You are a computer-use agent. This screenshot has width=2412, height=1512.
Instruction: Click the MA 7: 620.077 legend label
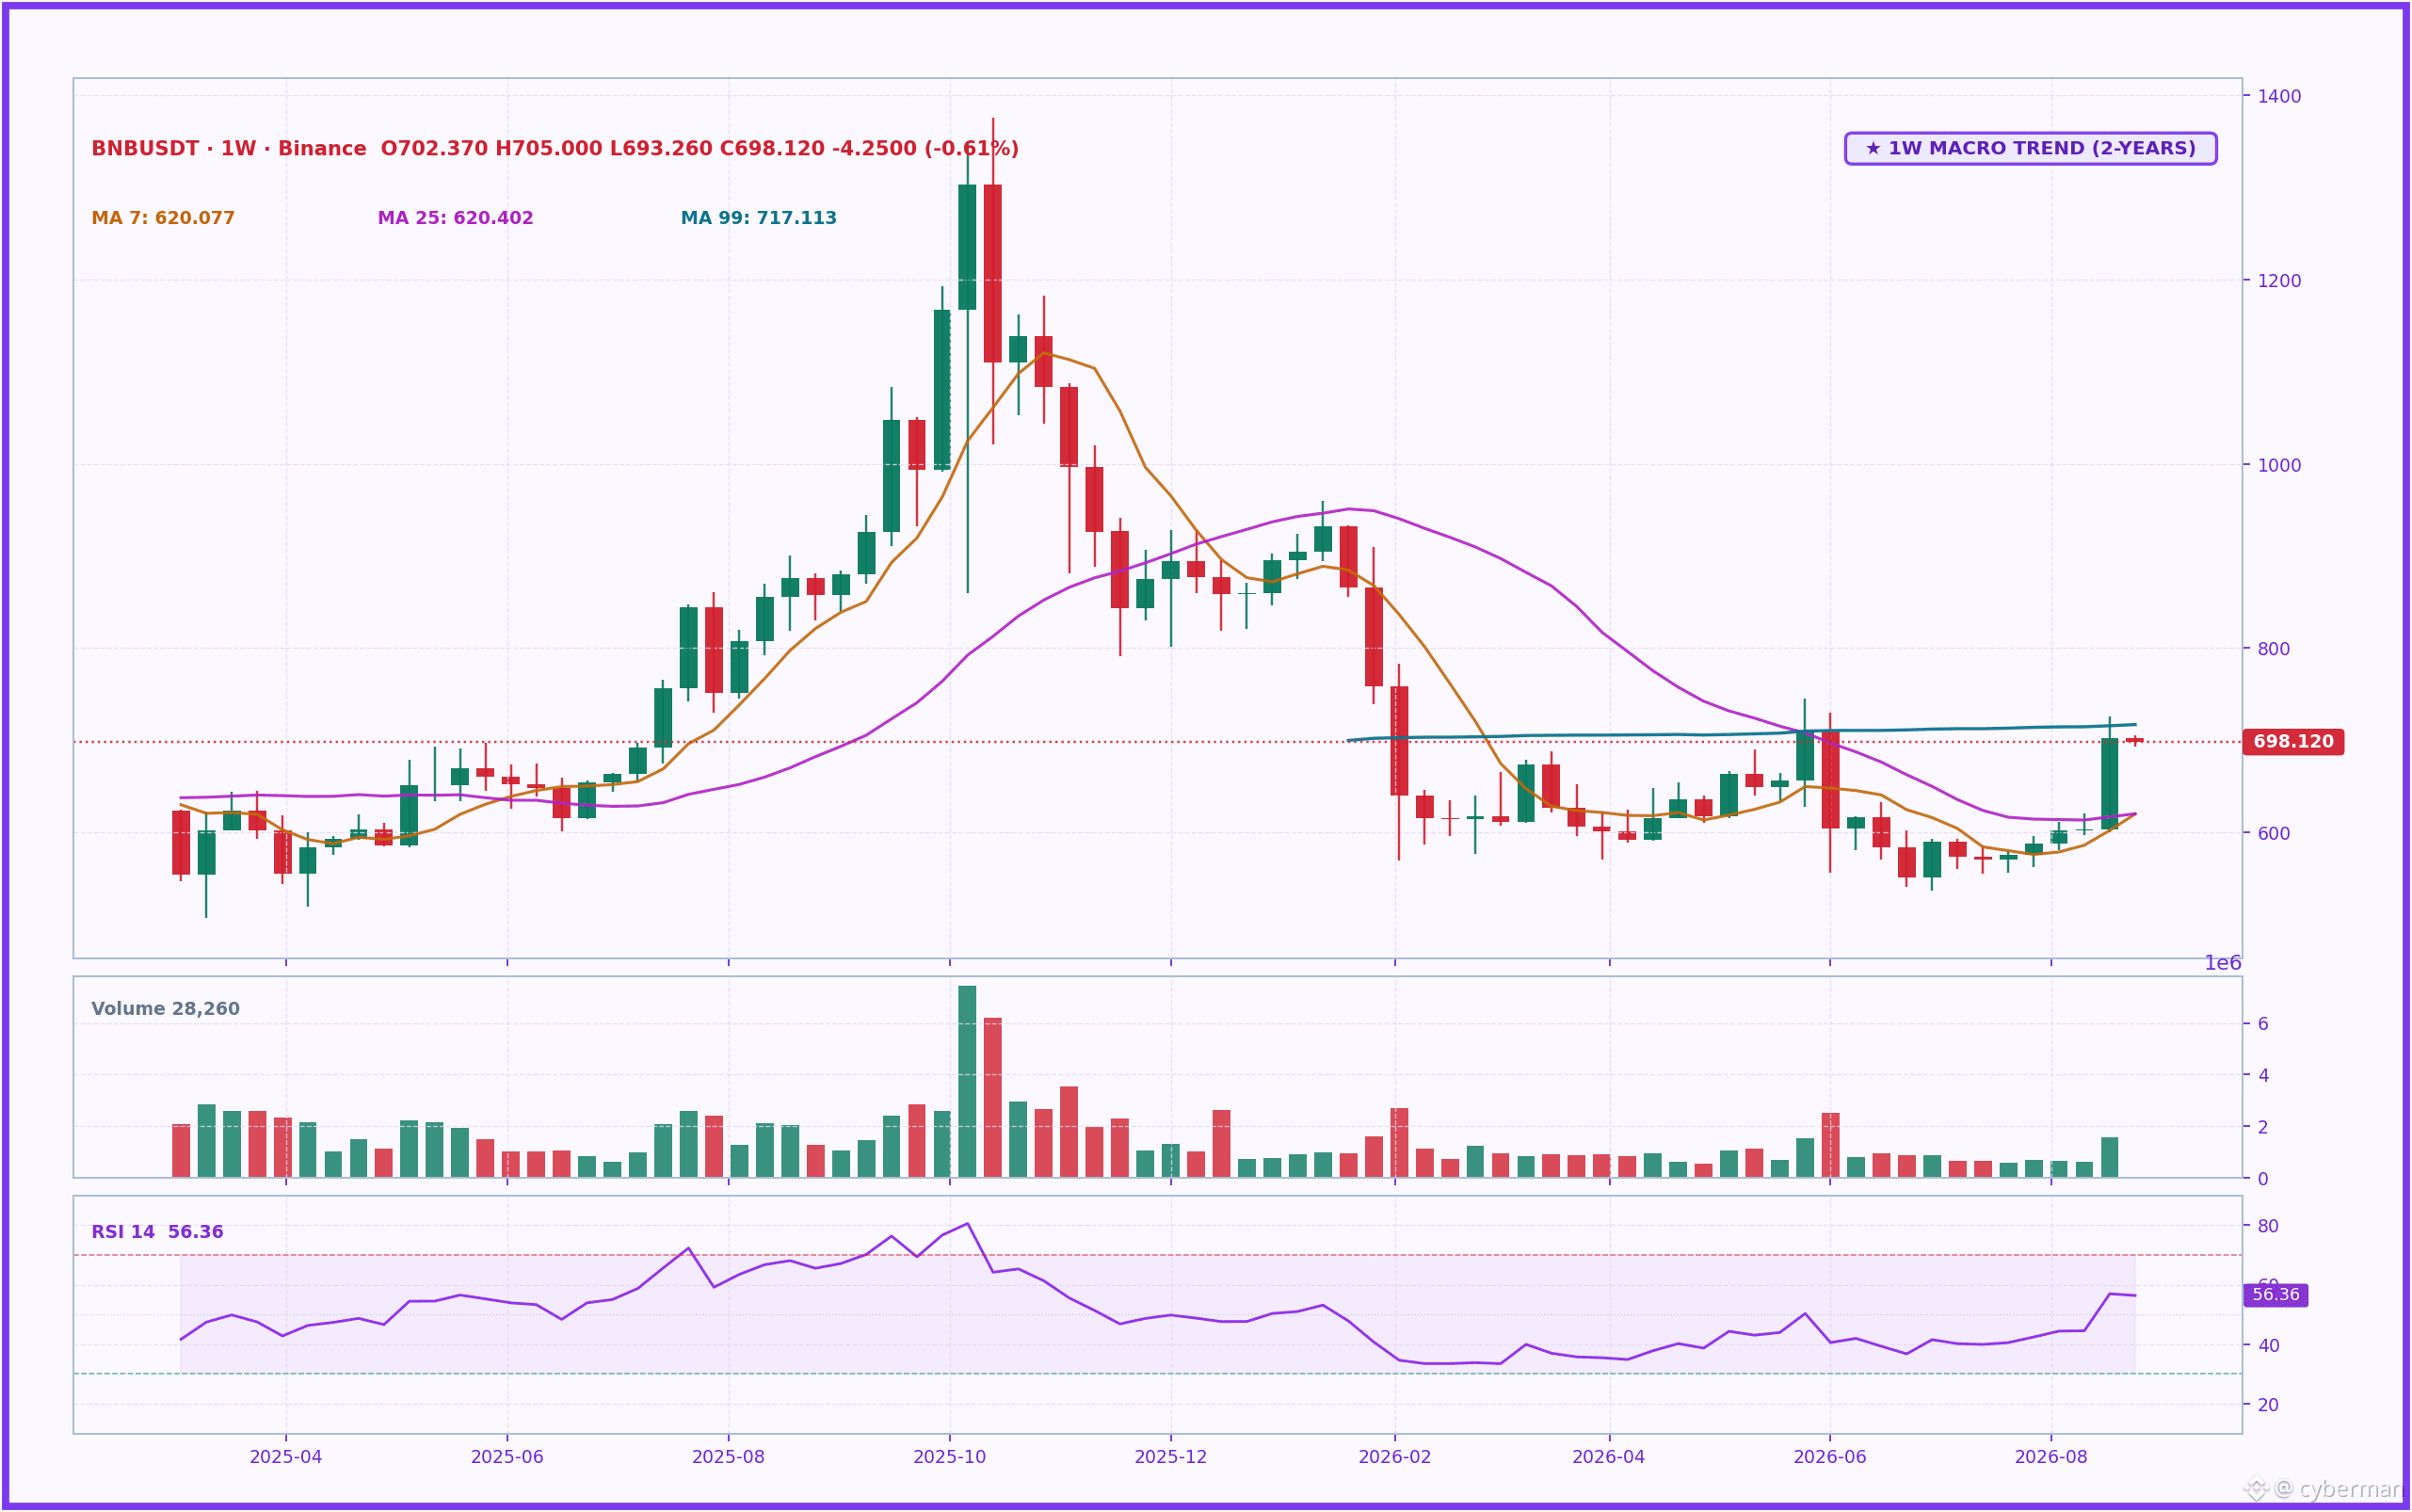point(163,218)
